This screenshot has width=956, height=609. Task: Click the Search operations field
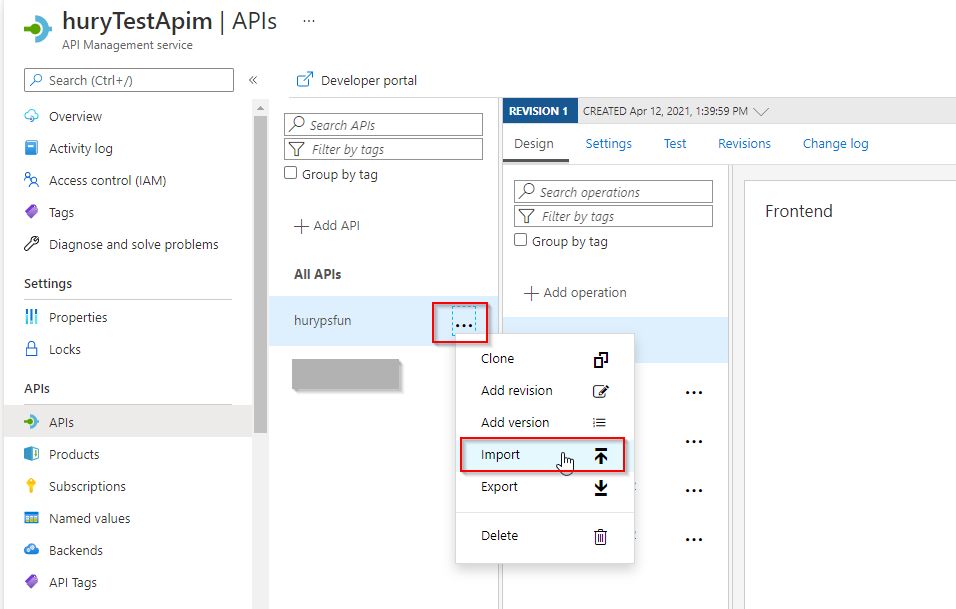613,191
